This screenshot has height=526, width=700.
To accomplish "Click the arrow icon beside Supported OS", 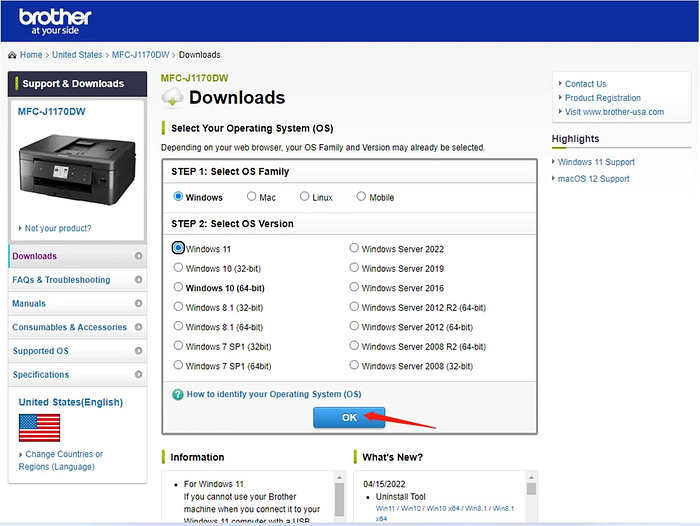I will [x=138, y=351].
